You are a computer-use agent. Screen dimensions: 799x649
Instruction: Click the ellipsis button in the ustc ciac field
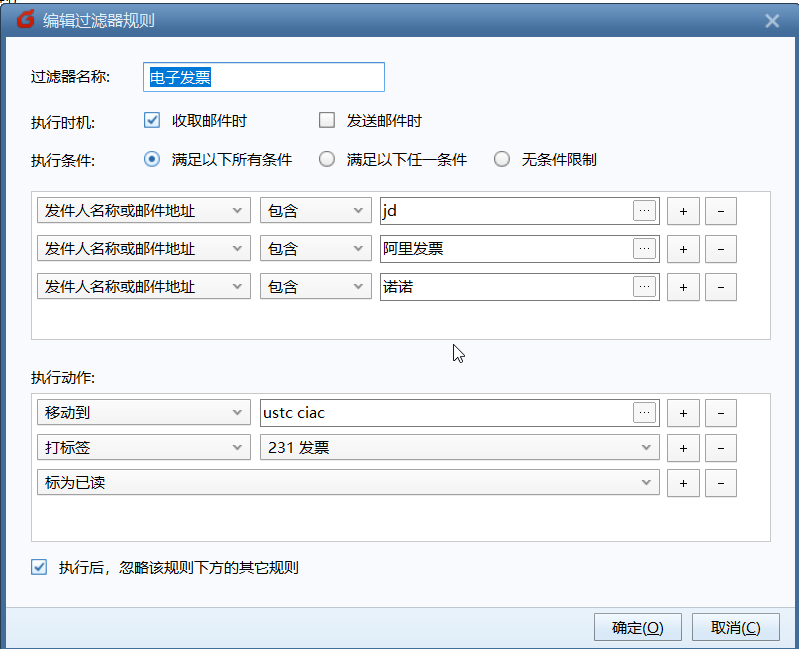pyautogui.click(x=645, y=413)
